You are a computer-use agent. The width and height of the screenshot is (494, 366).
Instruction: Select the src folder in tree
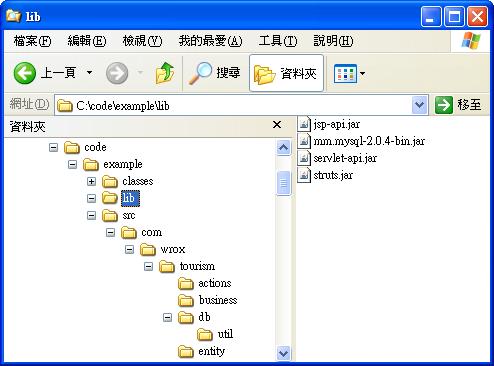129,215
